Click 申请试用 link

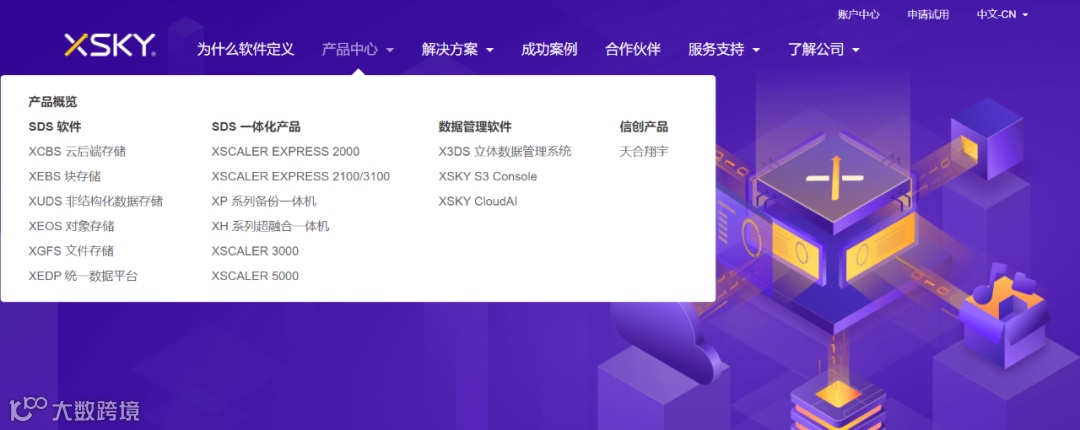pyautogui.click(x=928, y=14)
